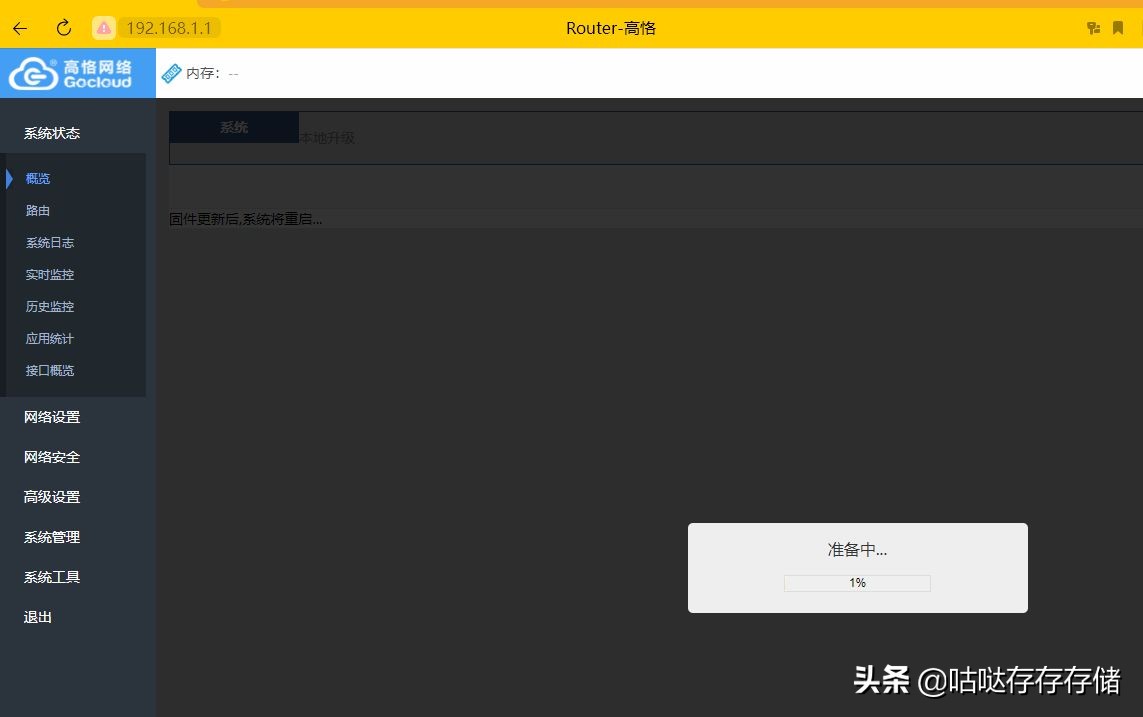Viewport: 1143px width, 717px height.
Task: Expand the 网络设置 section
Action: 51,417
